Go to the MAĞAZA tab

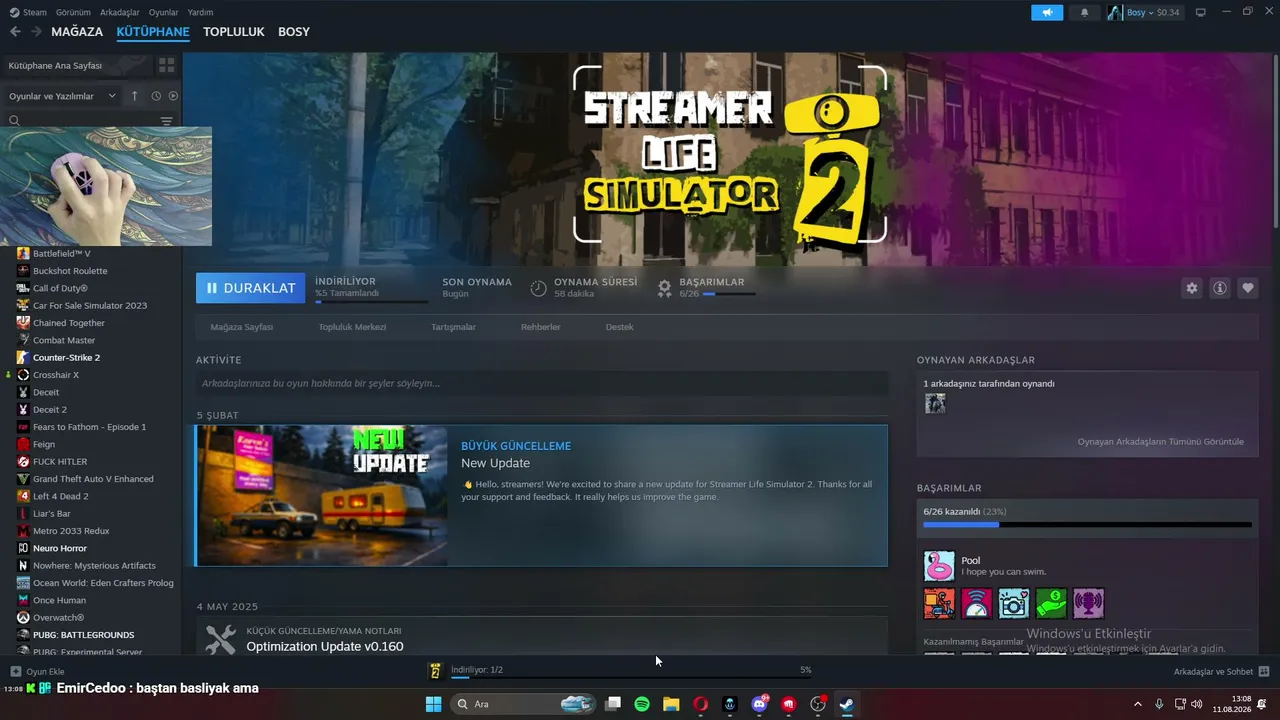coord(77,32)
